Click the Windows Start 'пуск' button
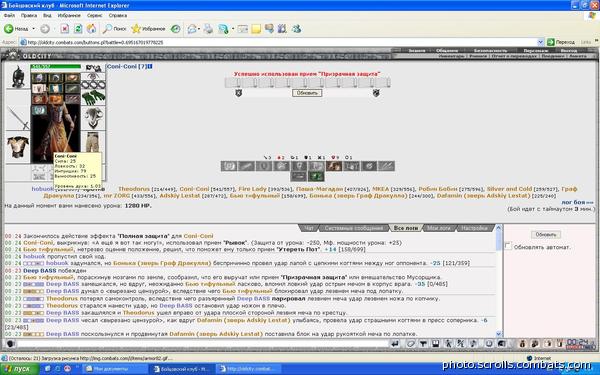The width and height of the screenshot is (600, 375). coord(20,369)
